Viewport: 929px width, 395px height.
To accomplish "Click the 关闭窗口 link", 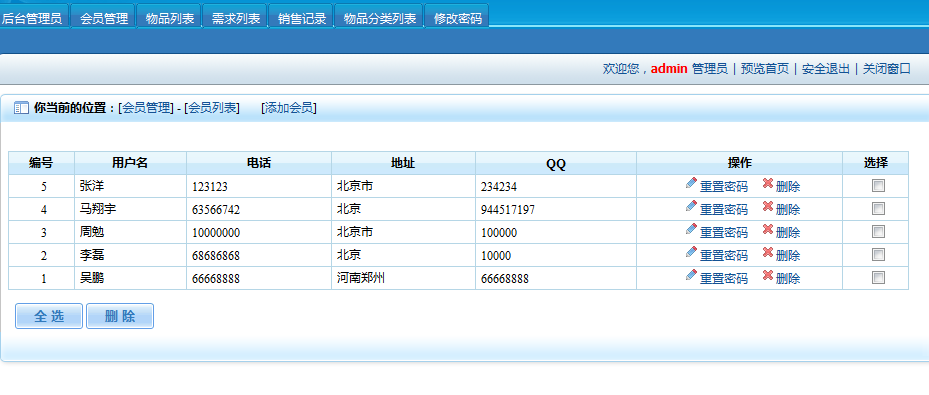I will pos(886,69).
